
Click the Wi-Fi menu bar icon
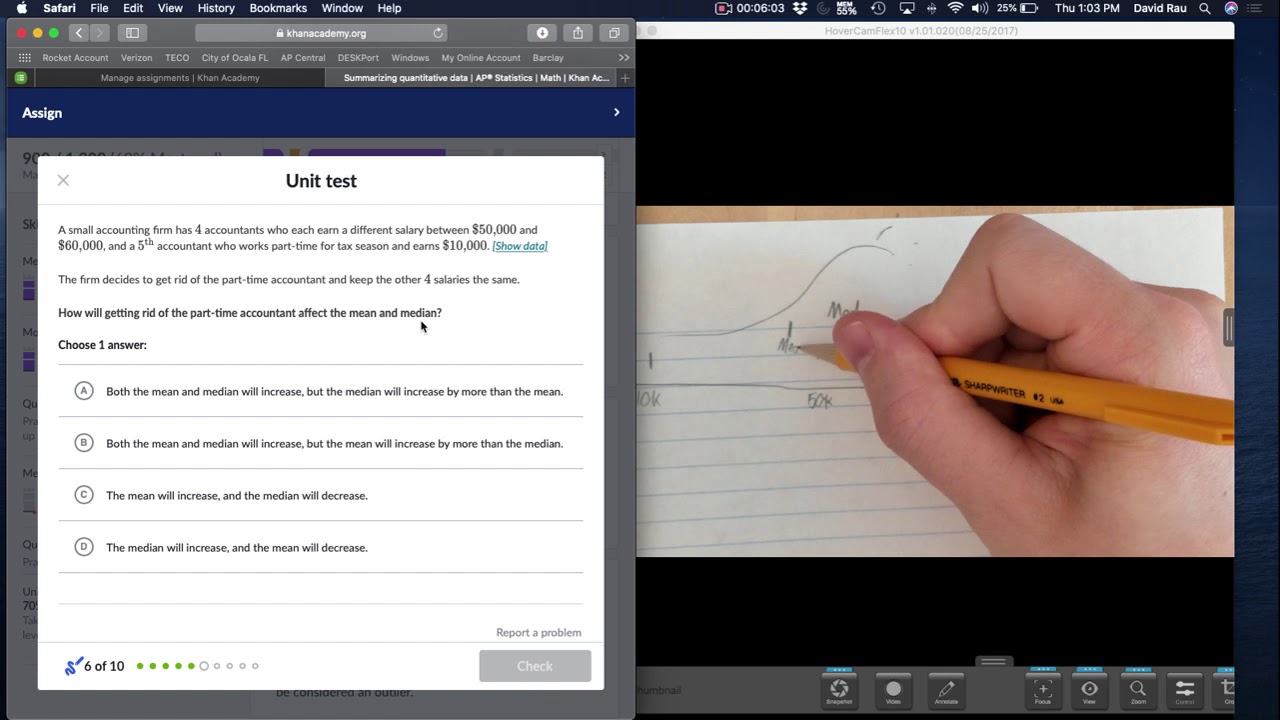point(955,8)
